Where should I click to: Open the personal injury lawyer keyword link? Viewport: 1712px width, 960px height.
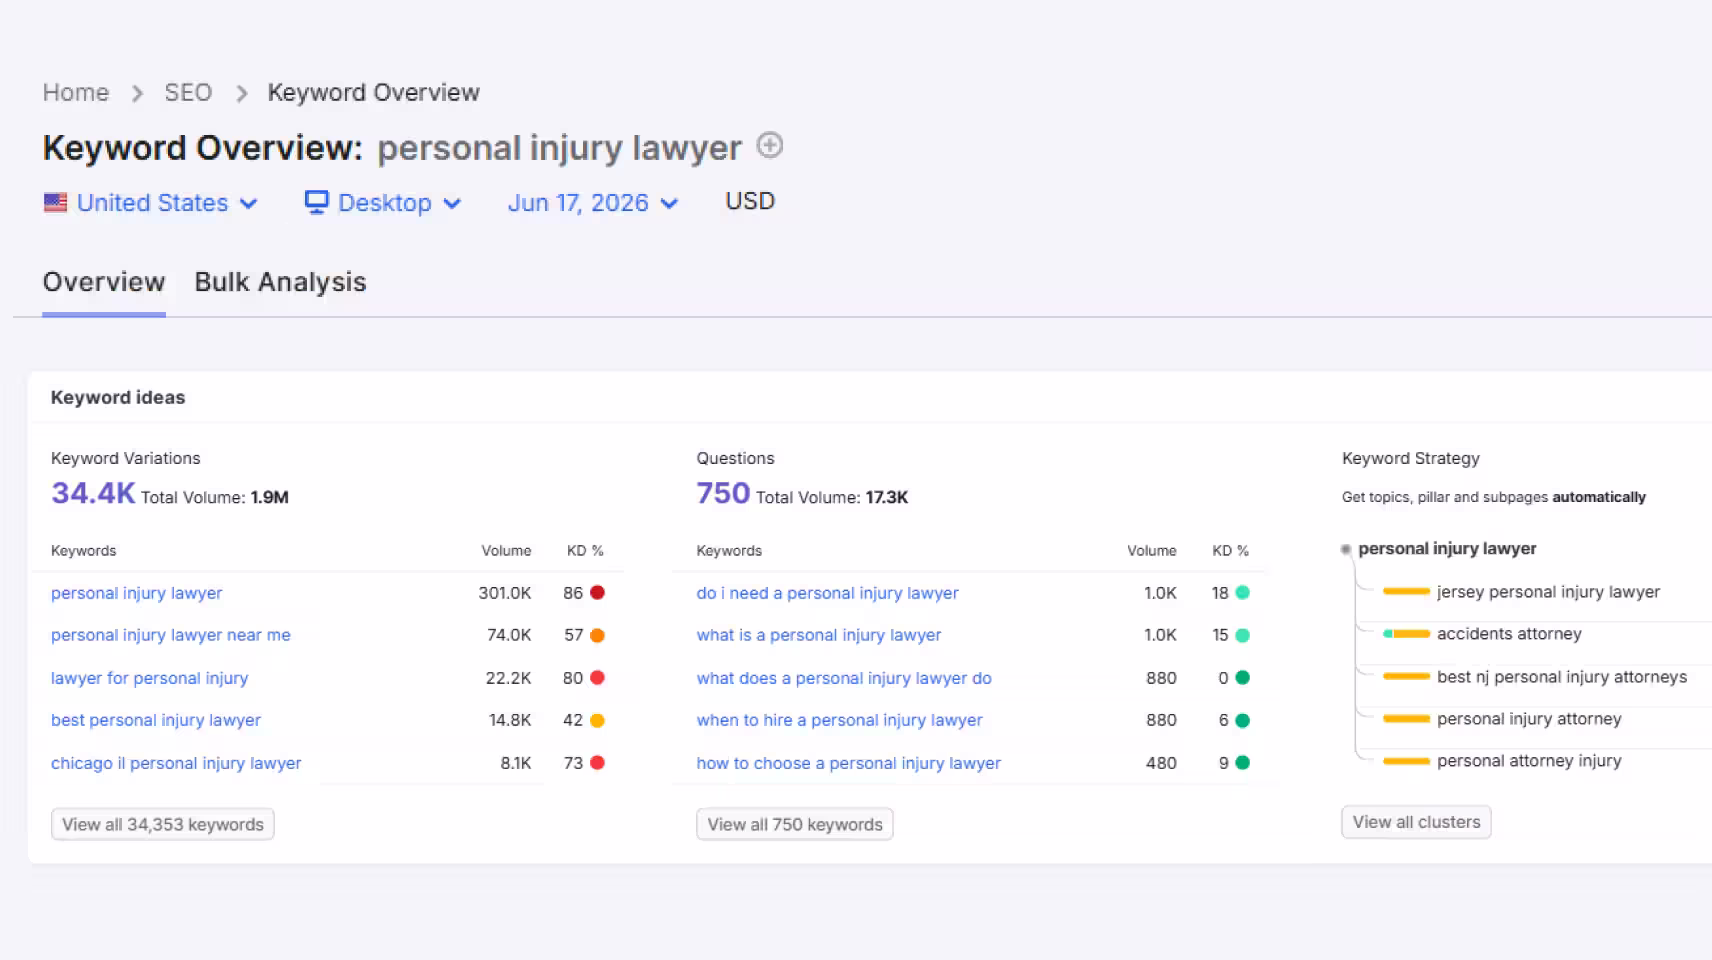pyautogui.click(x=137, y=593)
